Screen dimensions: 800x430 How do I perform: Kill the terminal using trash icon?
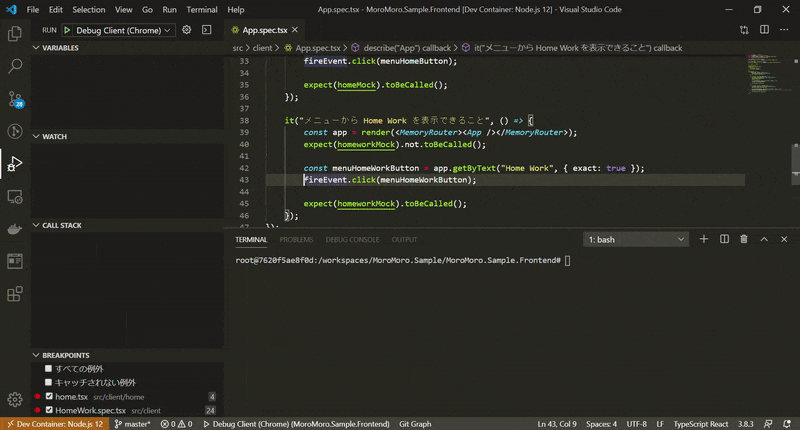tap(743, 239)
